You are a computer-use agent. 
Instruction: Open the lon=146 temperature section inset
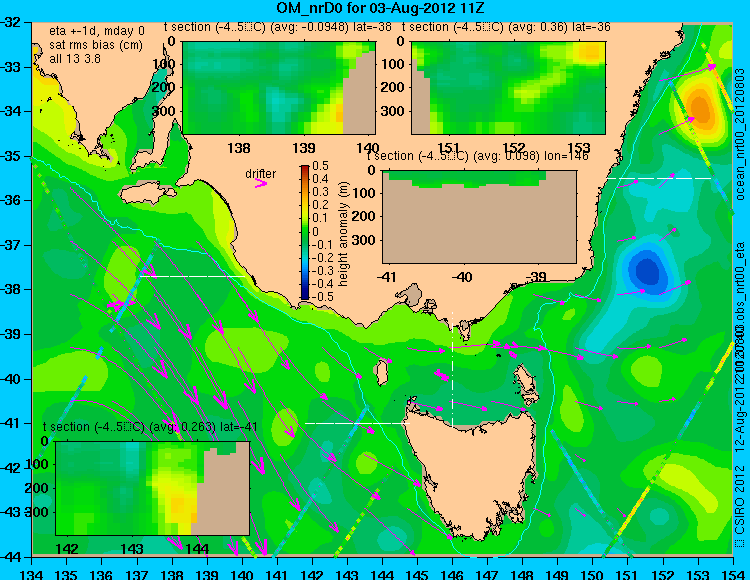point(479,216)
